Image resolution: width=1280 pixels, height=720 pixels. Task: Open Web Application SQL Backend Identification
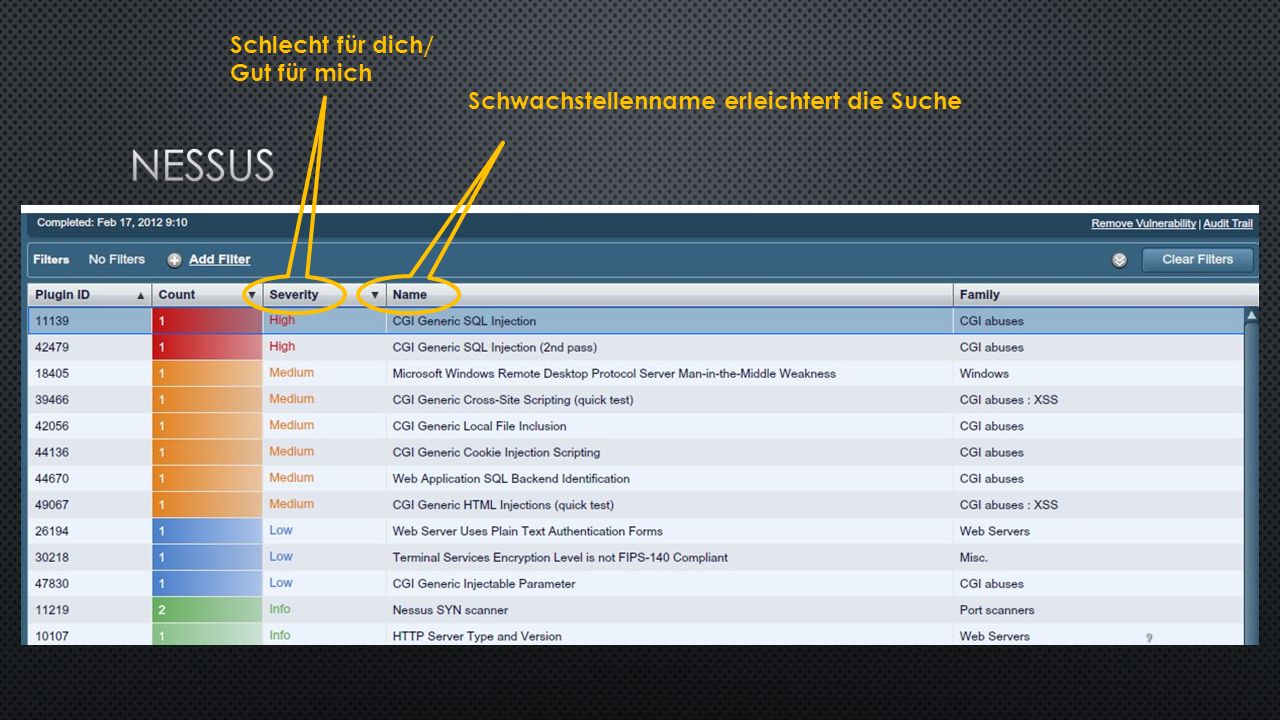coord(511,478)
